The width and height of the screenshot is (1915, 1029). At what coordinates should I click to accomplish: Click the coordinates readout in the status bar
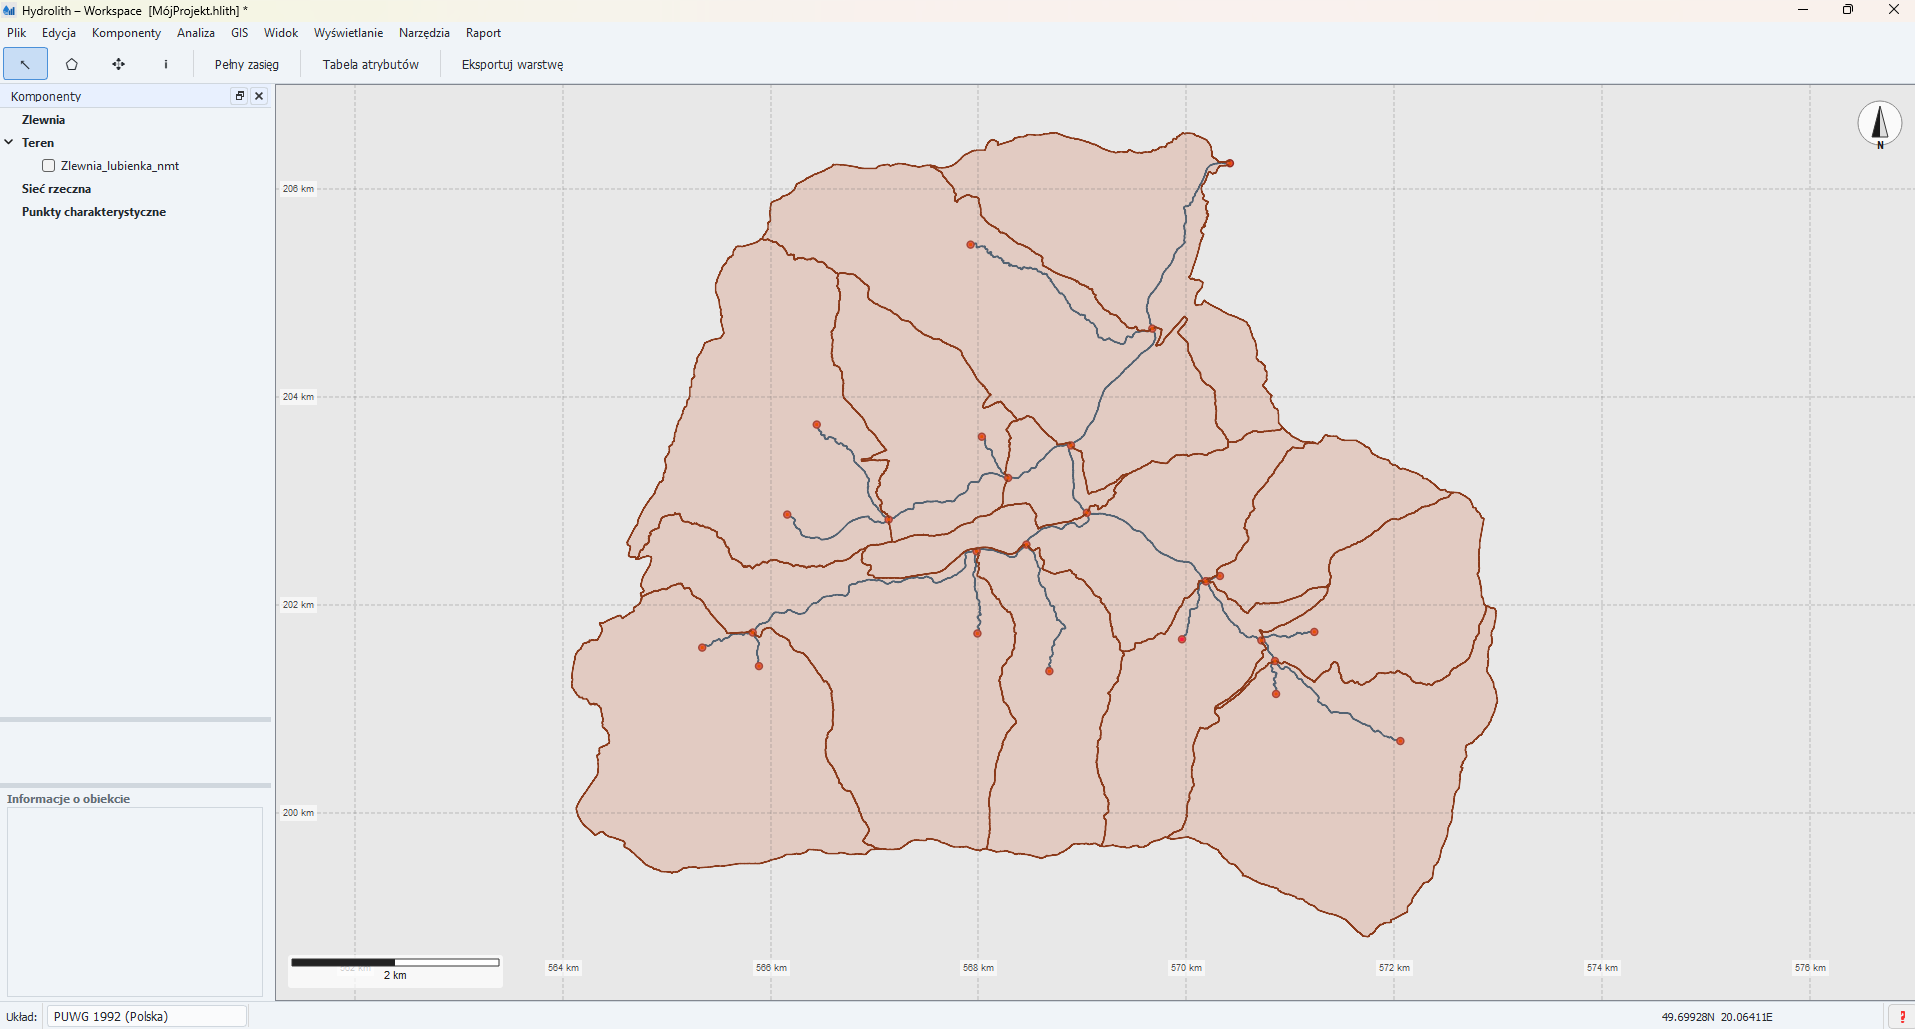tap(1717, 1017)
